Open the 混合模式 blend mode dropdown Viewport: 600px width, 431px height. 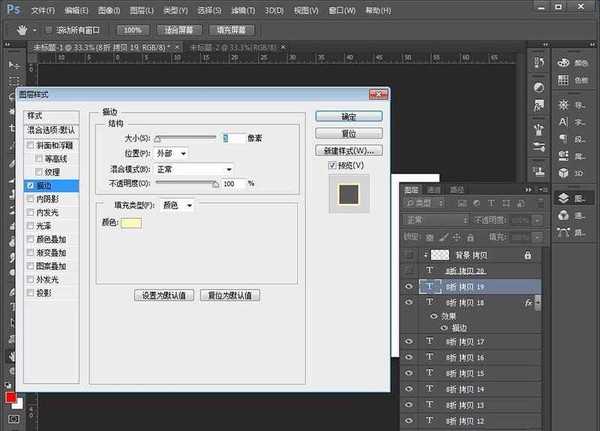194,169
